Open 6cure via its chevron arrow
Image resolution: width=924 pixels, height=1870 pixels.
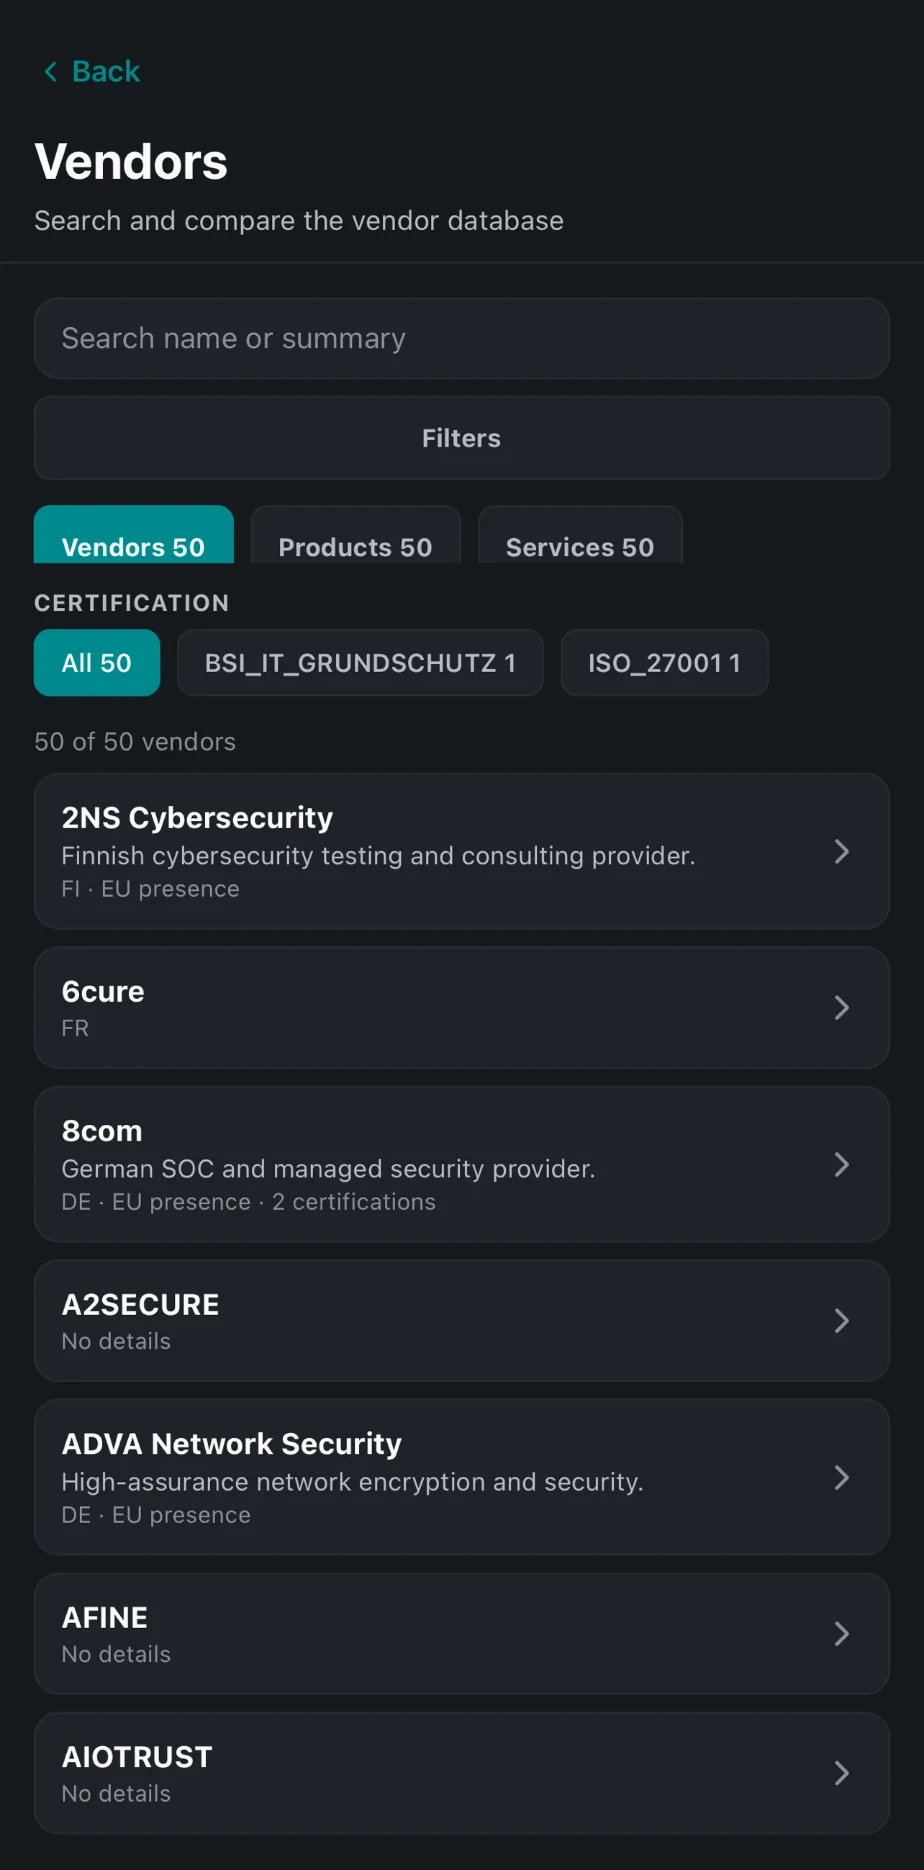[x=842, y=1008]
